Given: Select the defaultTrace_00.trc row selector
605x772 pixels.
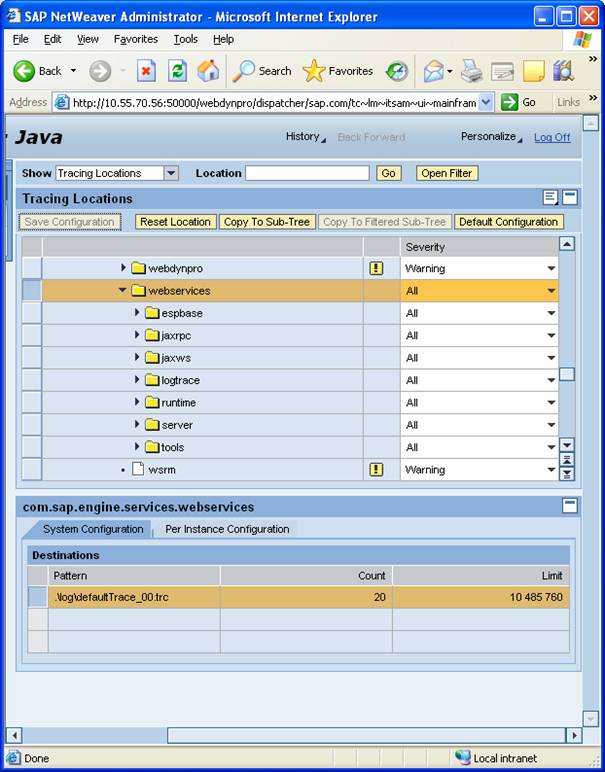Looking at the screenshot, I should [x=37, y=597].
